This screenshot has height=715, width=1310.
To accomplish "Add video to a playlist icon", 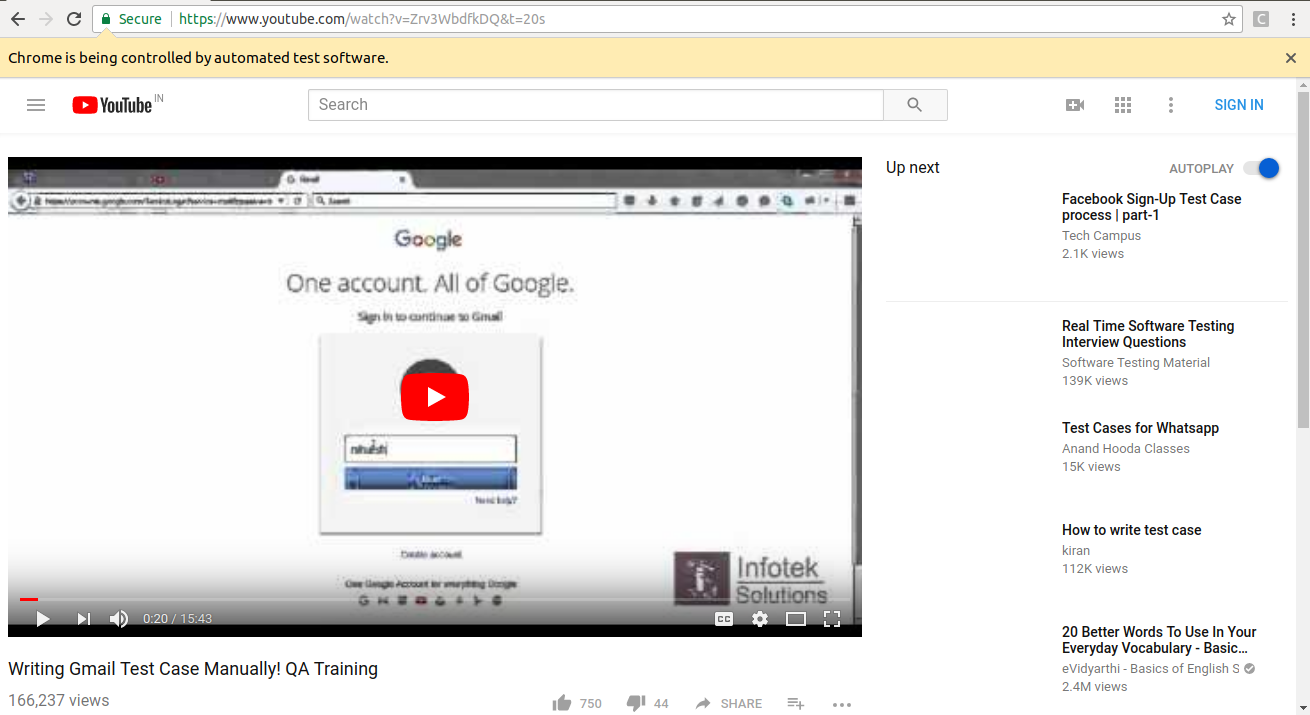I will (x=796, y=703).
